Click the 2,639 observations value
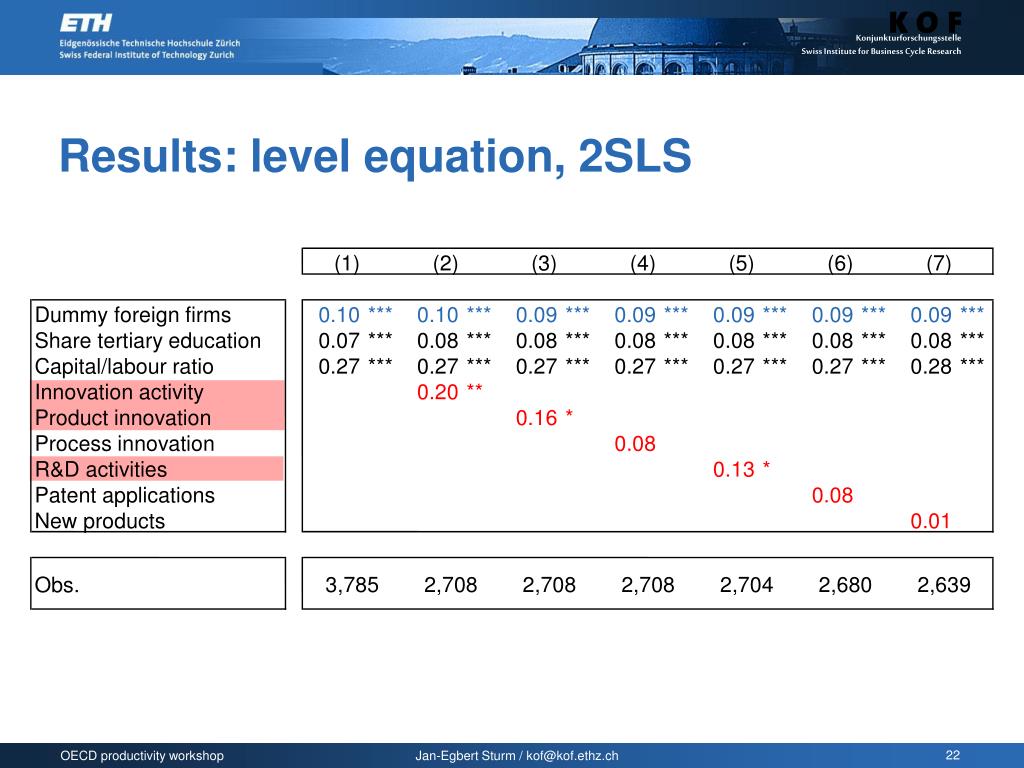The height and width of the screenshot is (768, 1024). 943,584
